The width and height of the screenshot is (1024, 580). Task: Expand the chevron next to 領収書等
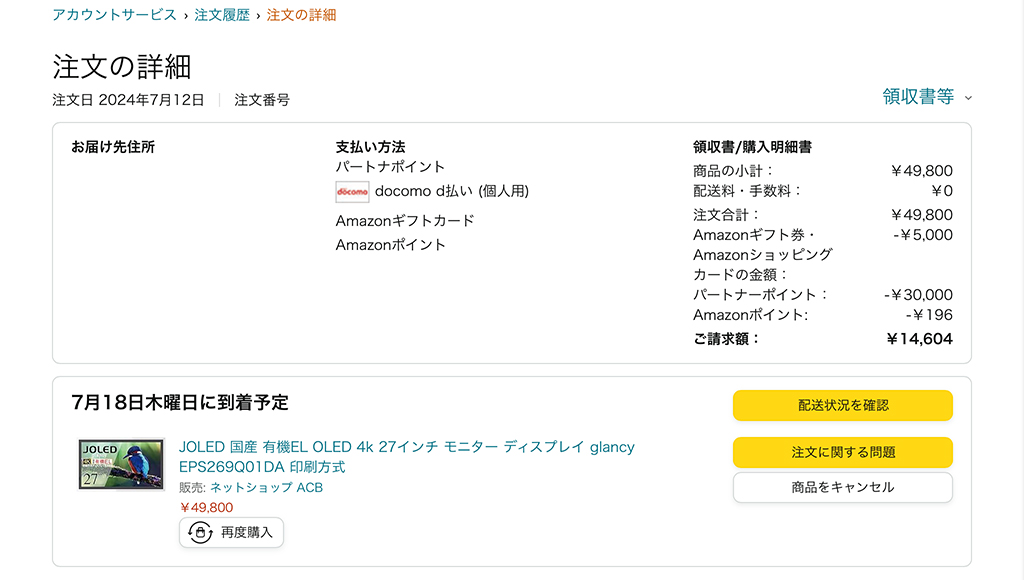point(968,98)
